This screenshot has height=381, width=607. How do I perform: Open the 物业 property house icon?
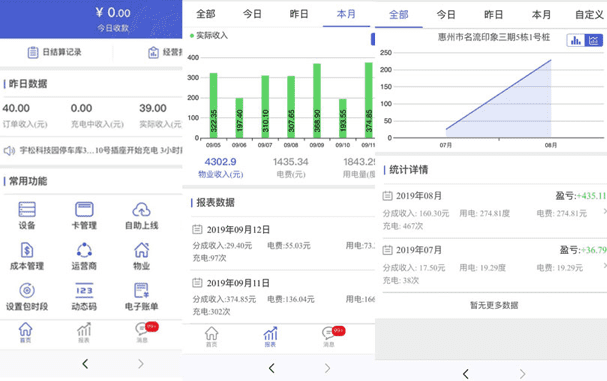[141, 250]
